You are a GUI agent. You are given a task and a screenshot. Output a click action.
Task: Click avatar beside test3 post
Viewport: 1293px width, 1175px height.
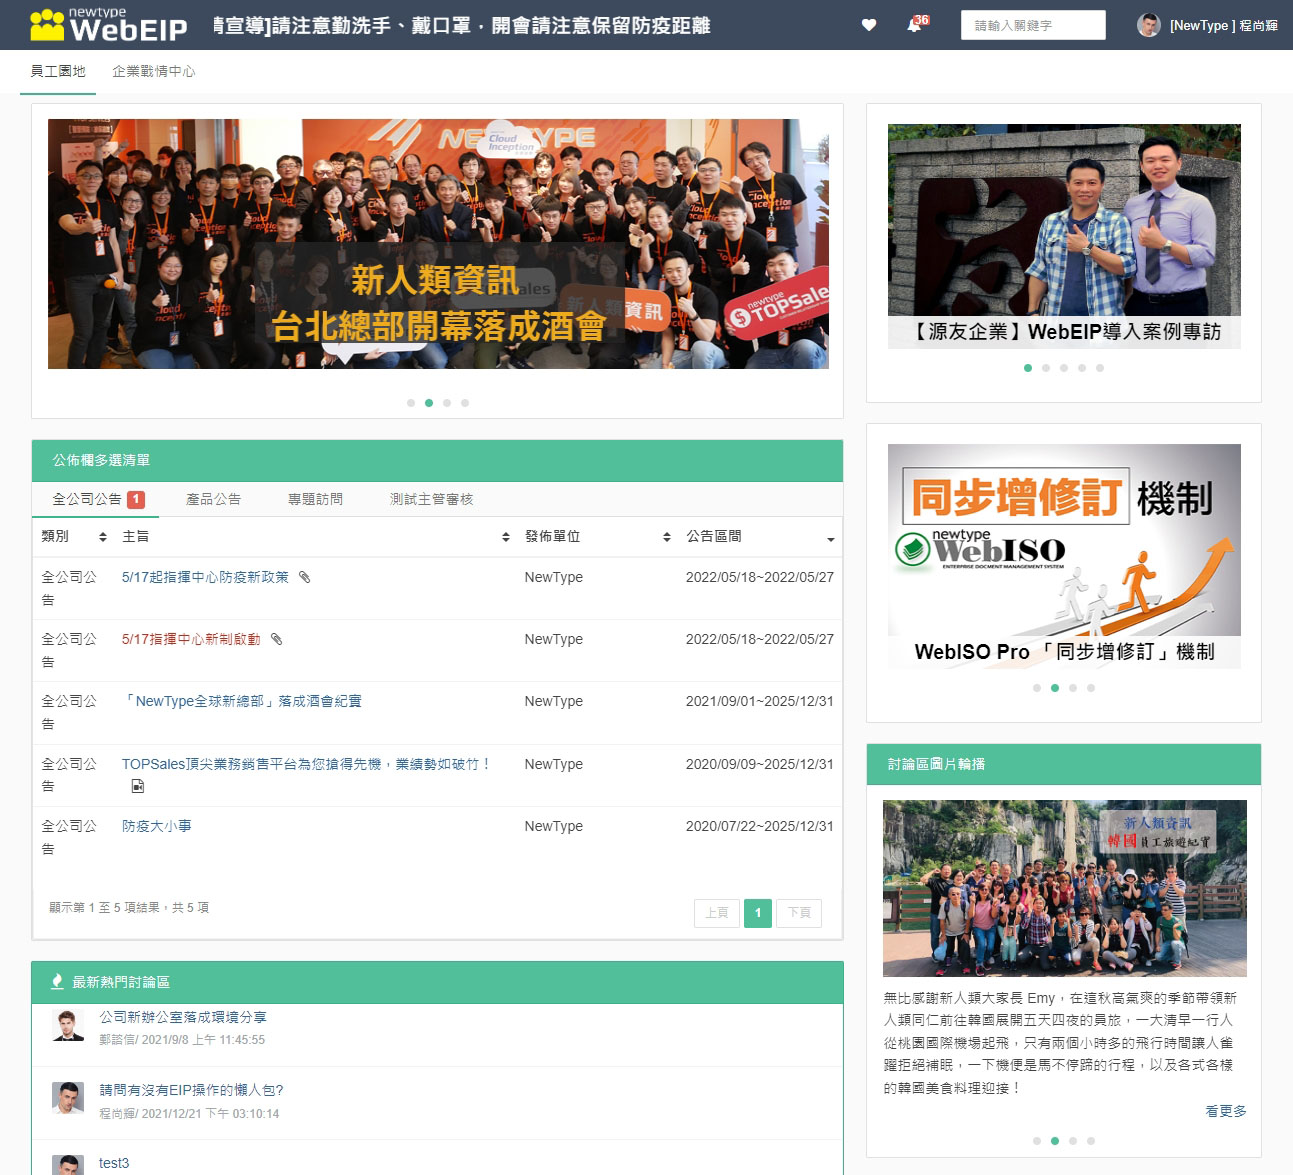(x=68, y=1165)
